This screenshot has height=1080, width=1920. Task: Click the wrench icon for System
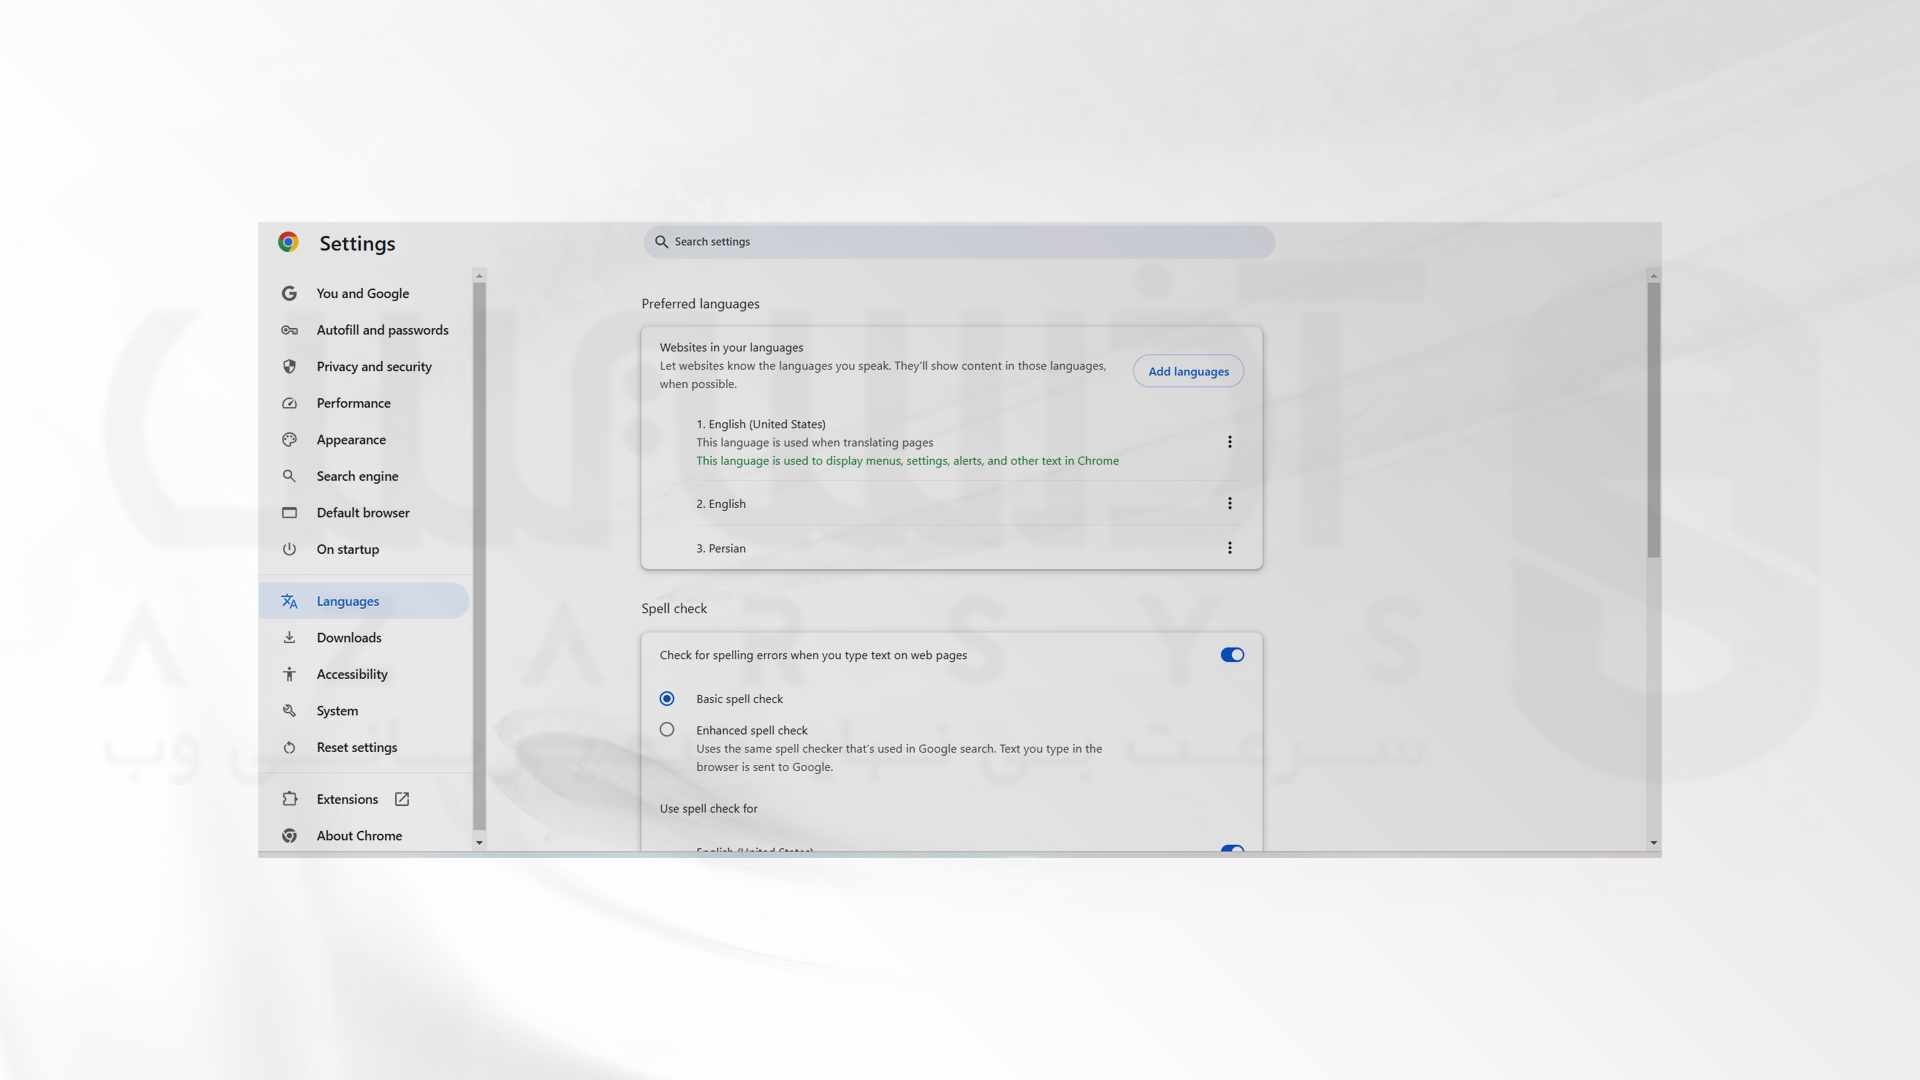[289, 710]
